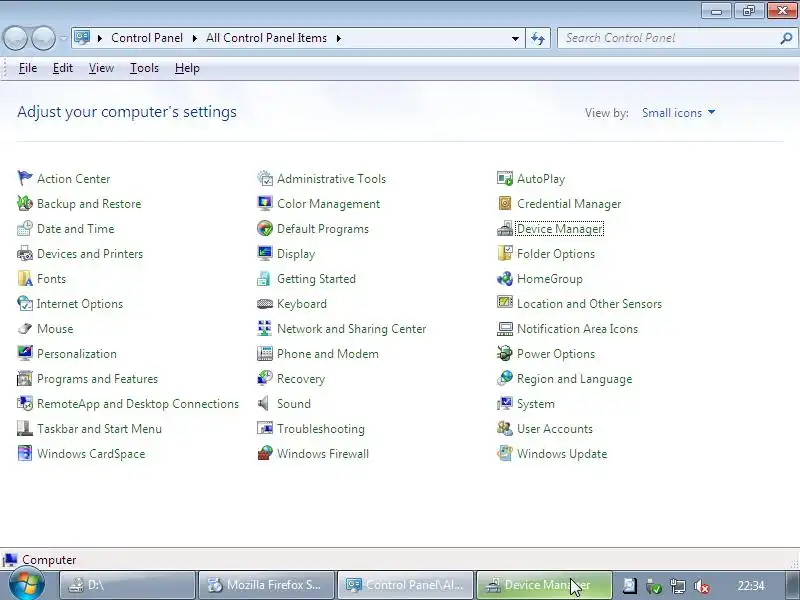Click the Taskbar and Start Menu icon

[24, 429]
